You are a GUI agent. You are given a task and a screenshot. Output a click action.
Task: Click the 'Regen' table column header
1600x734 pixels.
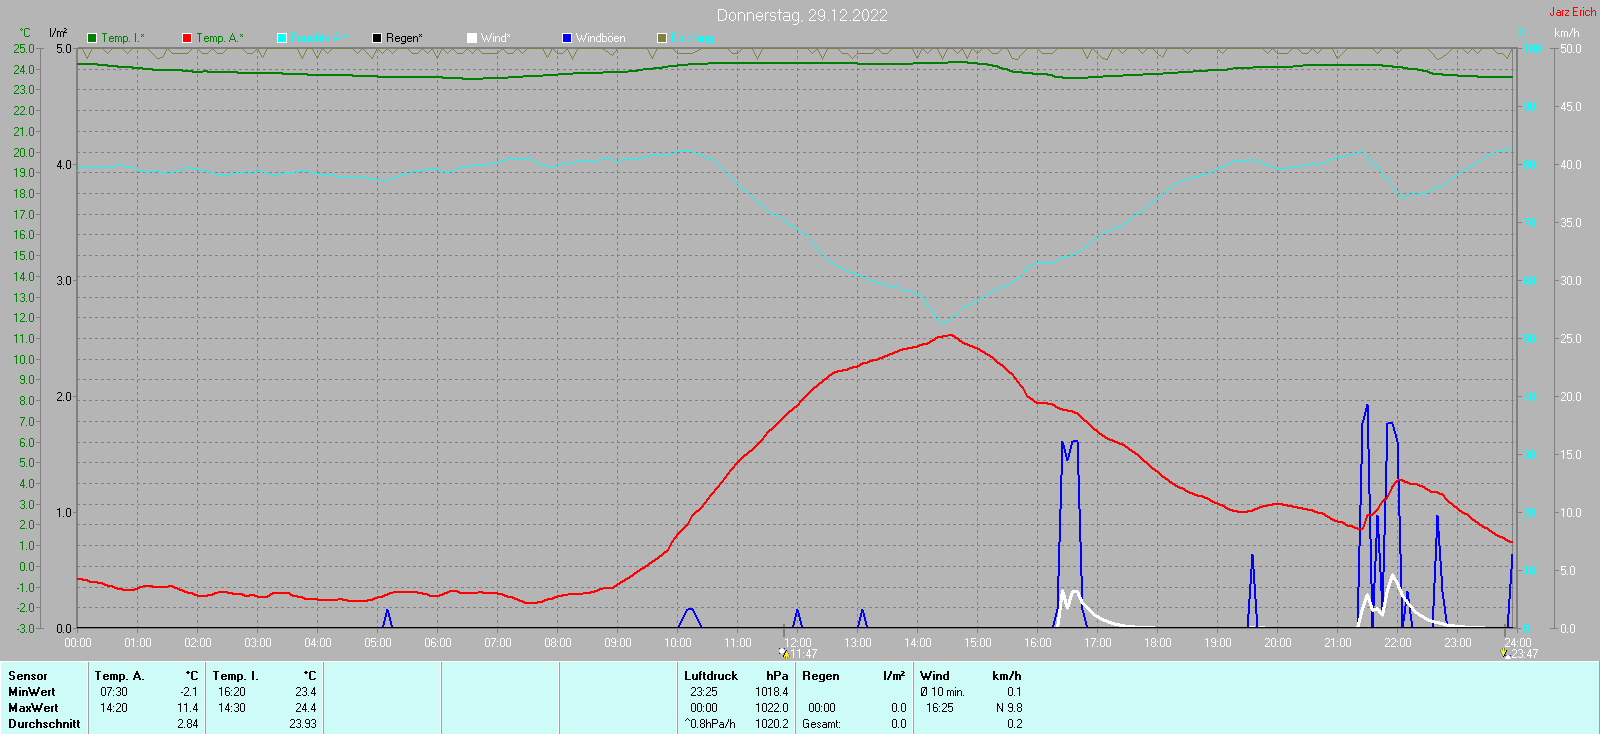coord(821,676)
